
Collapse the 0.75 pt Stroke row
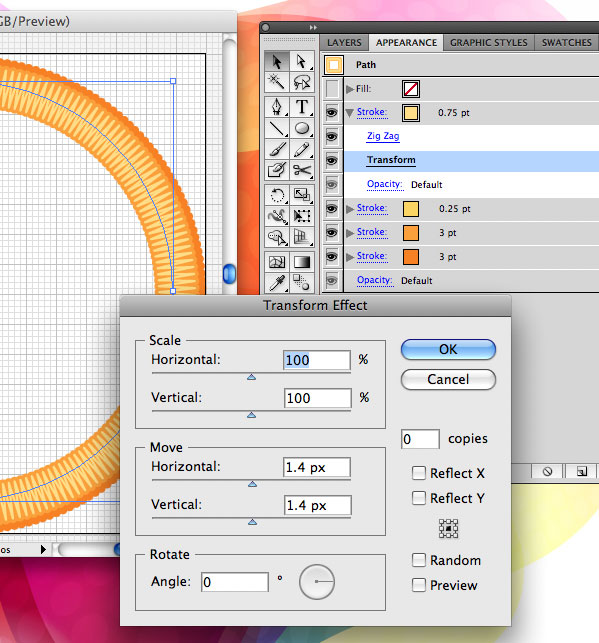[x=349, y=113]
